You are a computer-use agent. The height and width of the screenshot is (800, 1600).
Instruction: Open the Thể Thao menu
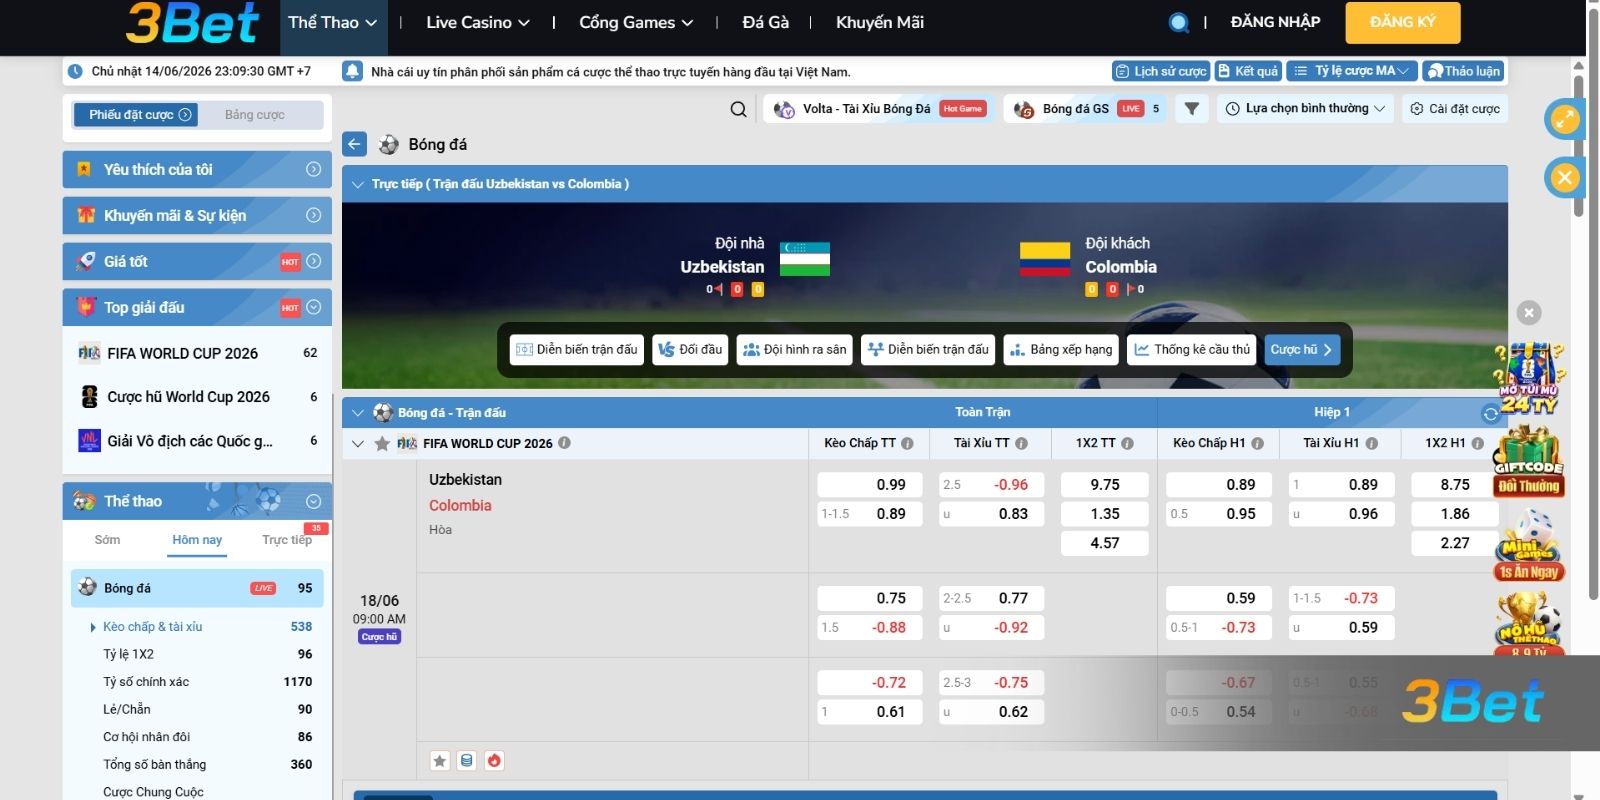(332, 22)
